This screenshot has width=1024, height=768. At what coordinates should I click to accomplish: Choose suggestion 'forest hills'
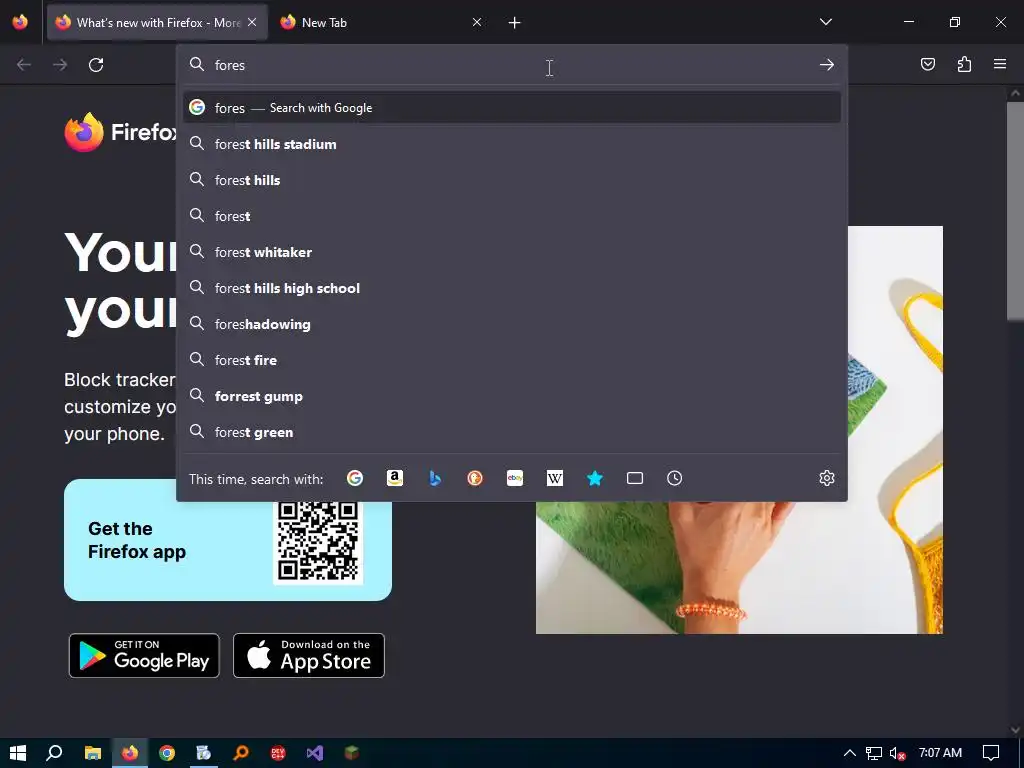tap(512, 180)
